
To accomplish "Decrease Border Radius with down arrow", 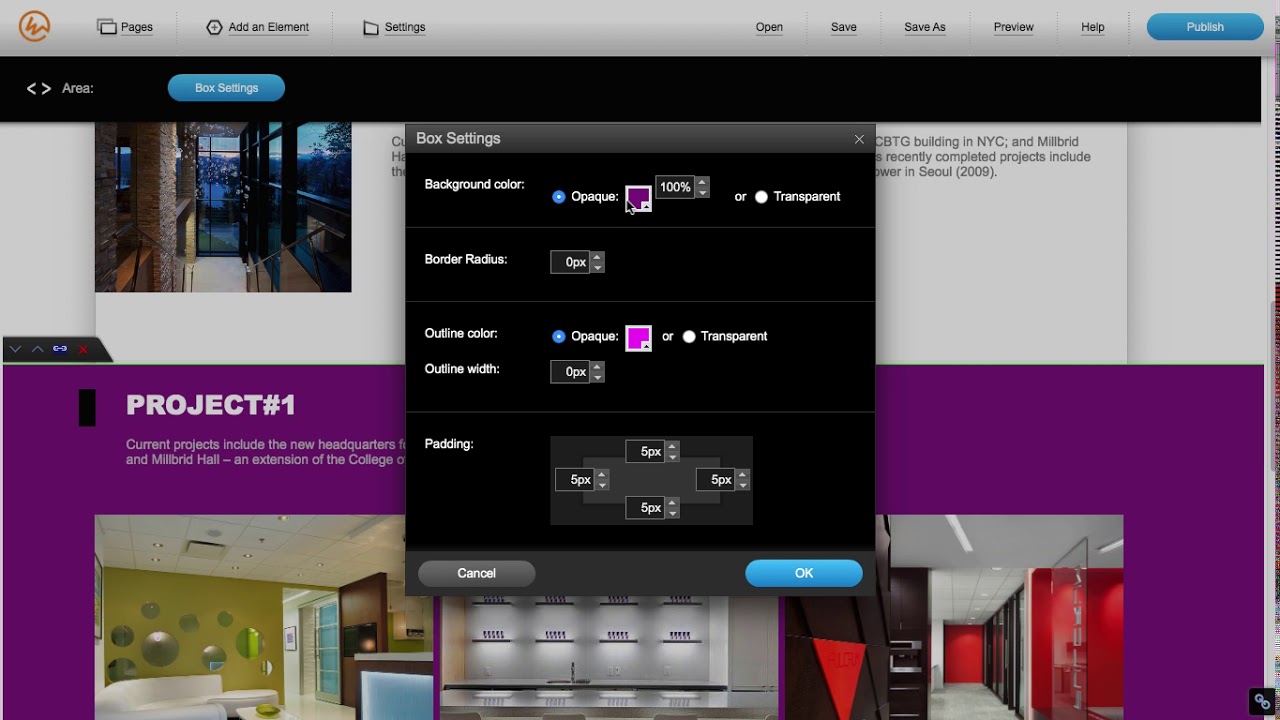I will click(x=597, y=267).
